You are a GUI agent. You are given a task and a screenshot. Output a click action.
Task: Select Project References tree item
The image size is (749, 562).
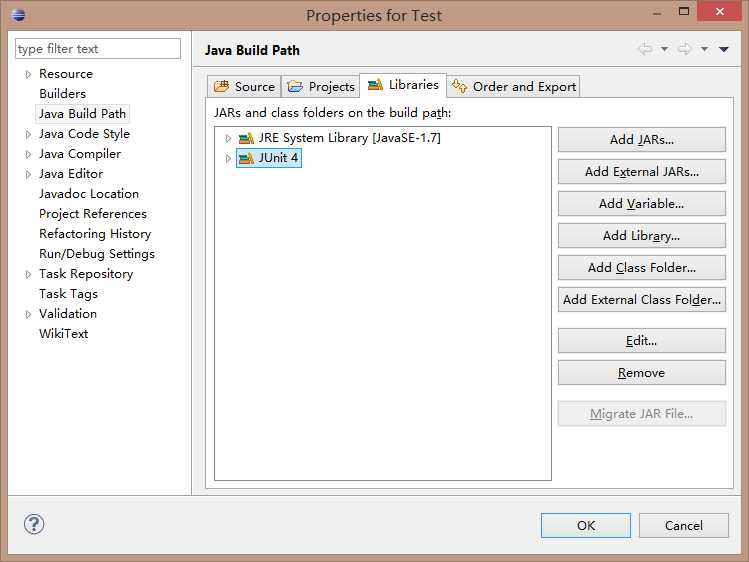click(93, 214)
